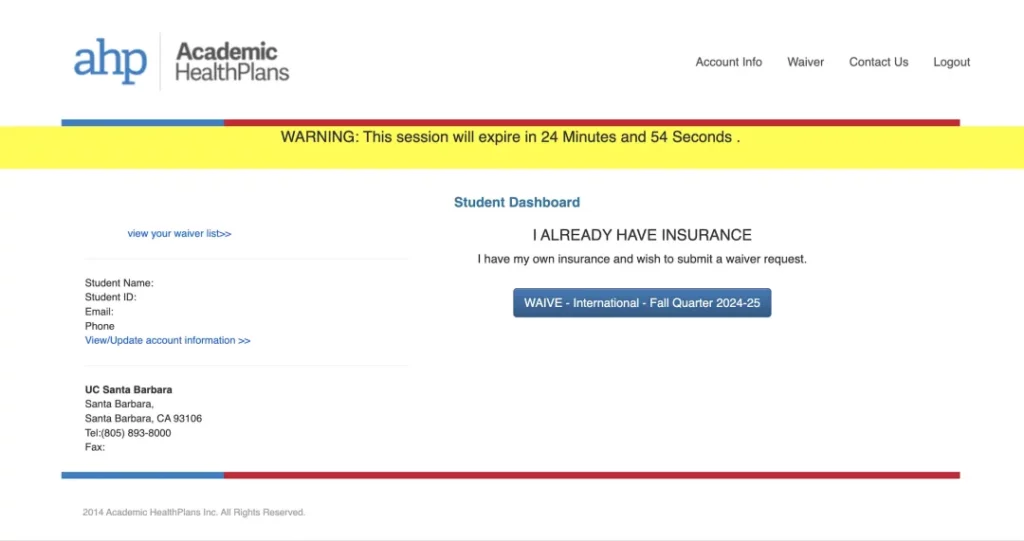The width and height of the screenshot is (1024, 541).
Task: Click WAIVE - International - Fall Quarter 2024-25 button
Action: 642,303
